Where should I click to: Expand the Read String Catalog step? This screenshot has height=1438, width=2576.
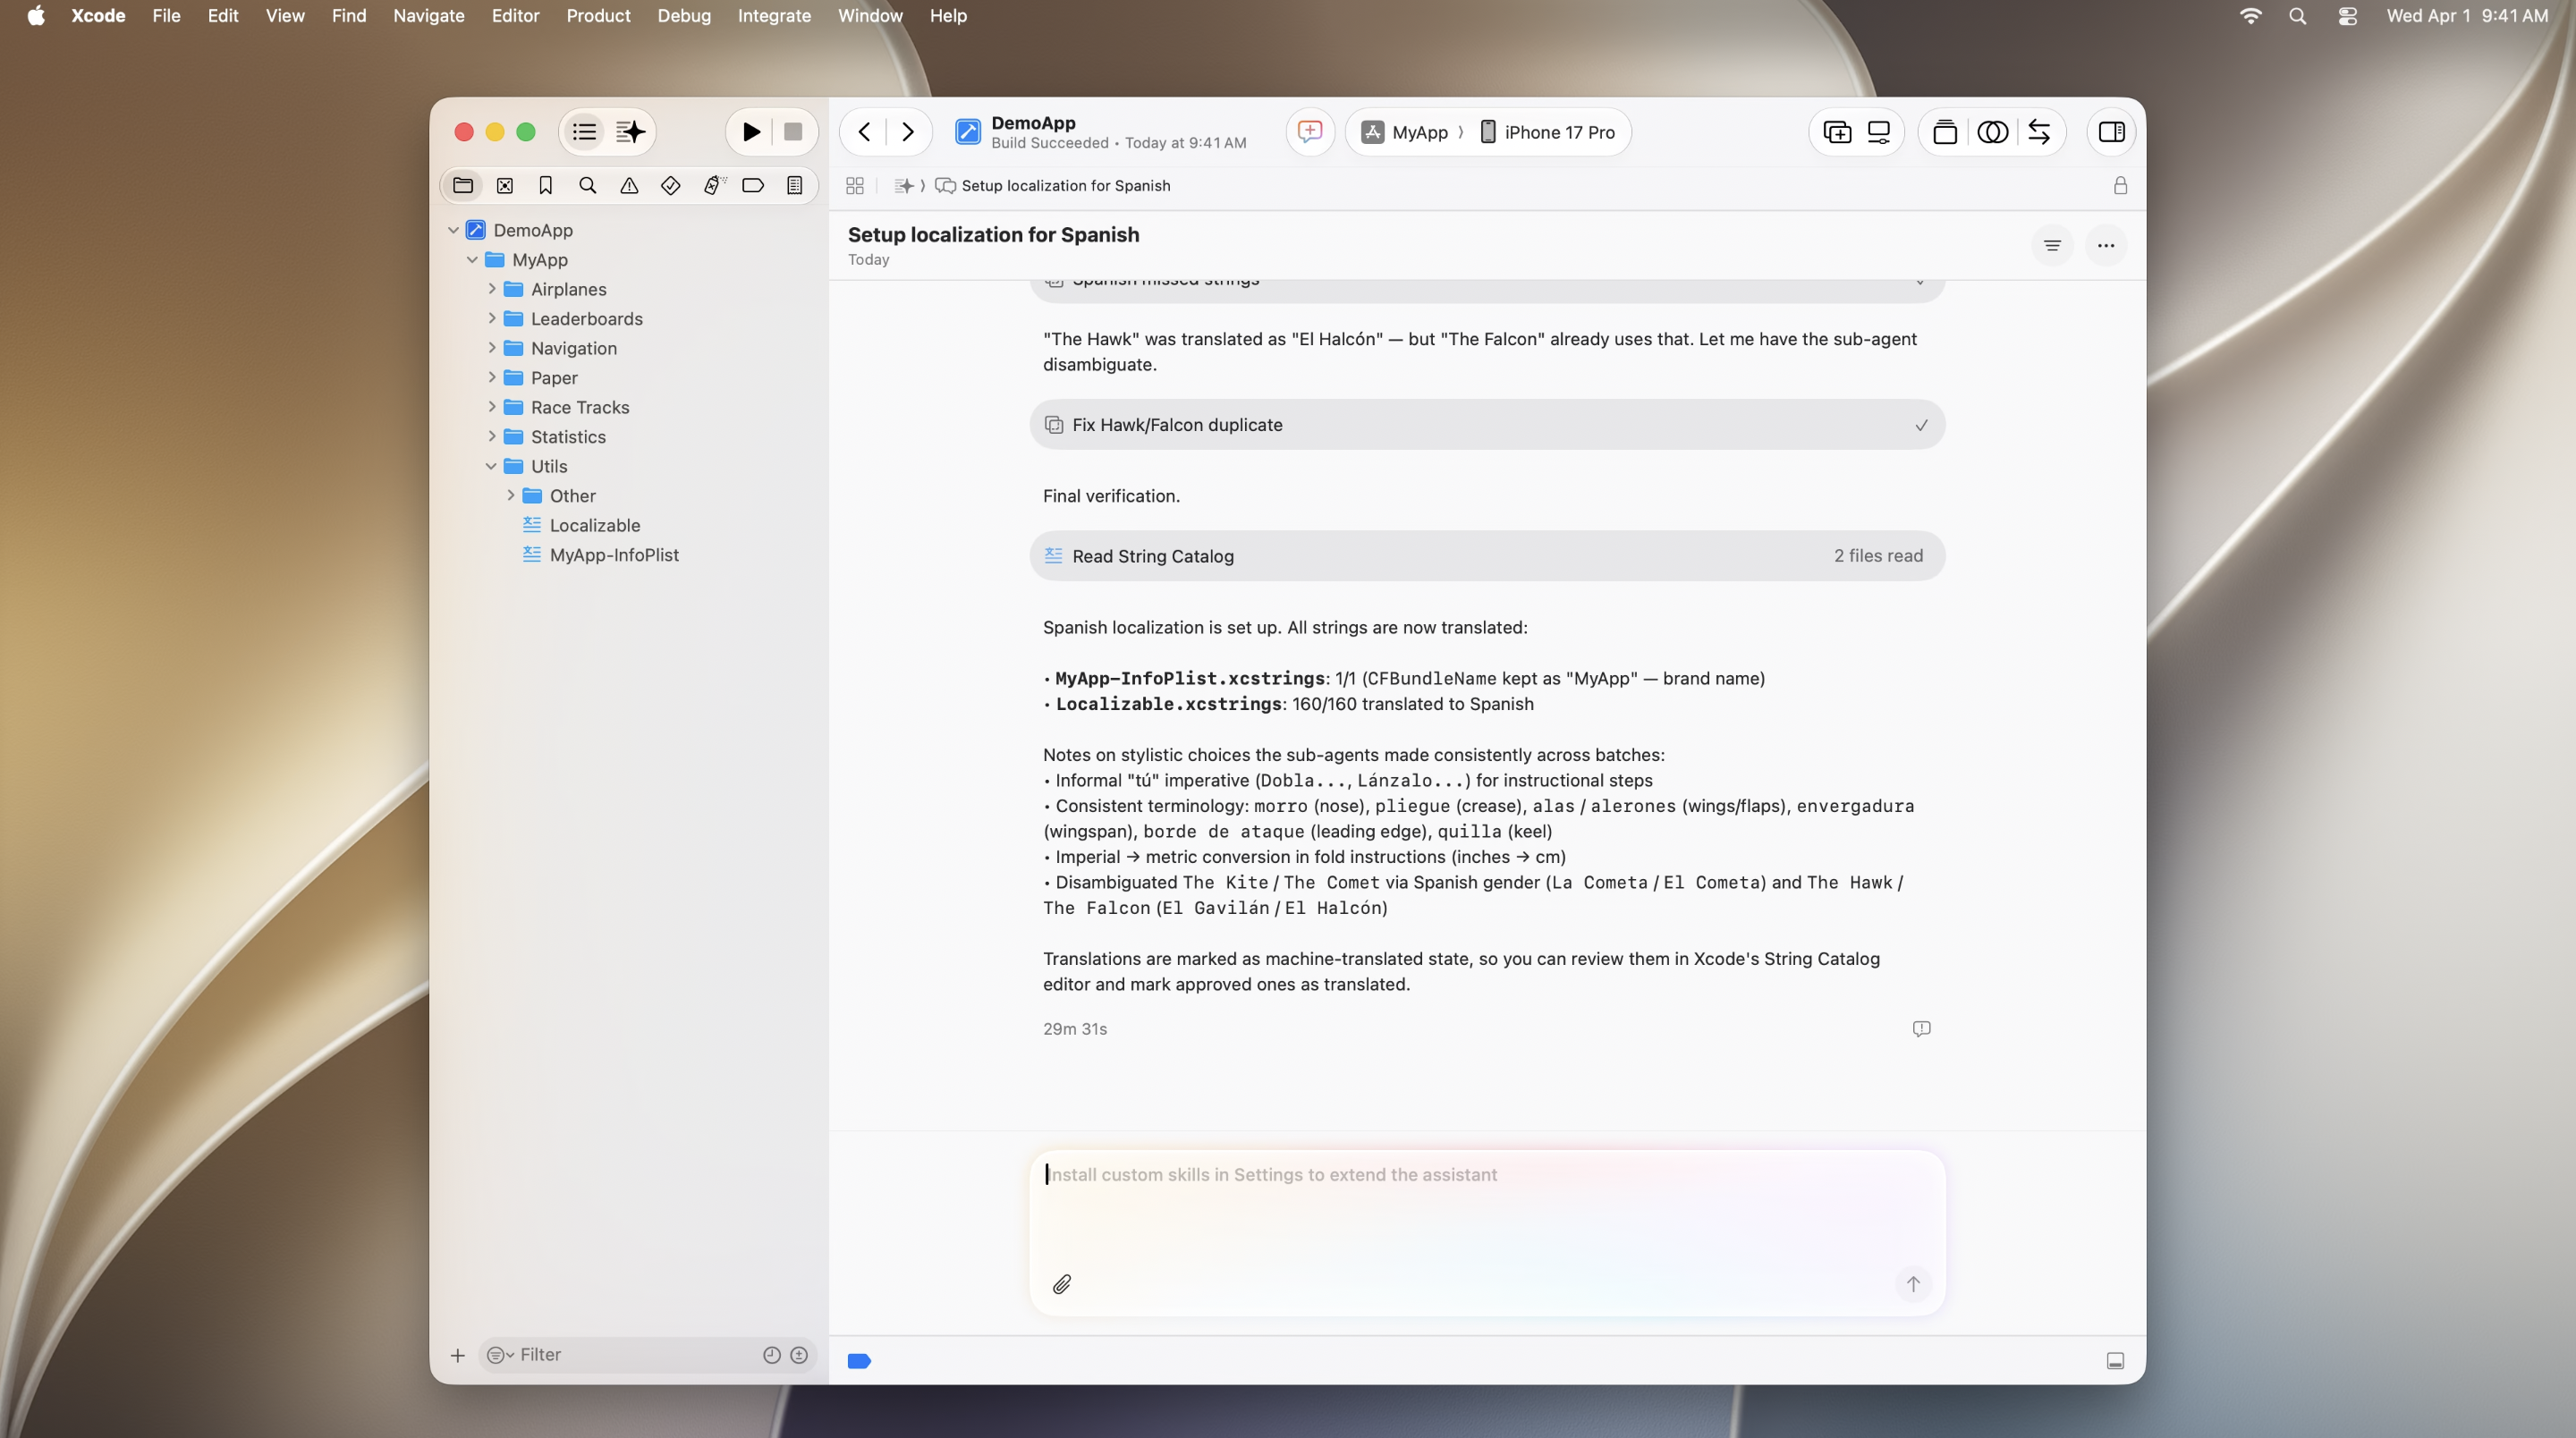point(1487,556)
